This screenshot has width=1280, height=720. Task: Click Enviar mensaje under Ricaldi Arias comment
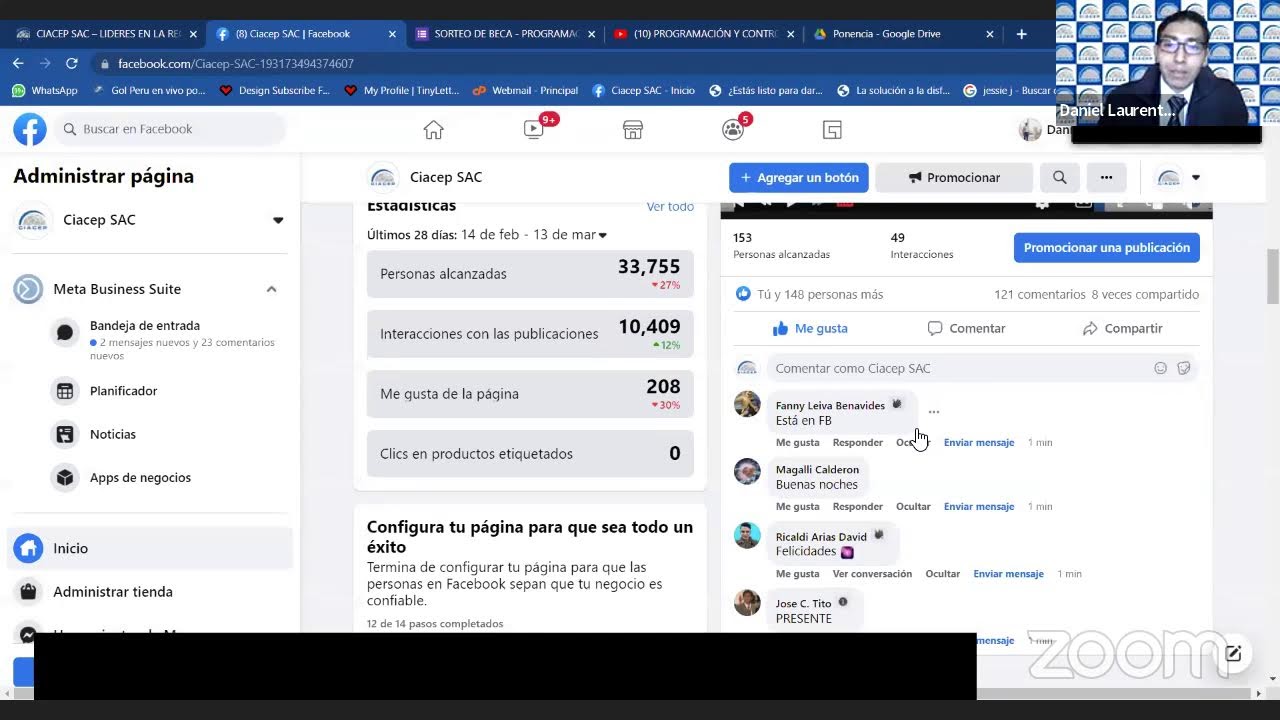point(1008,574)
